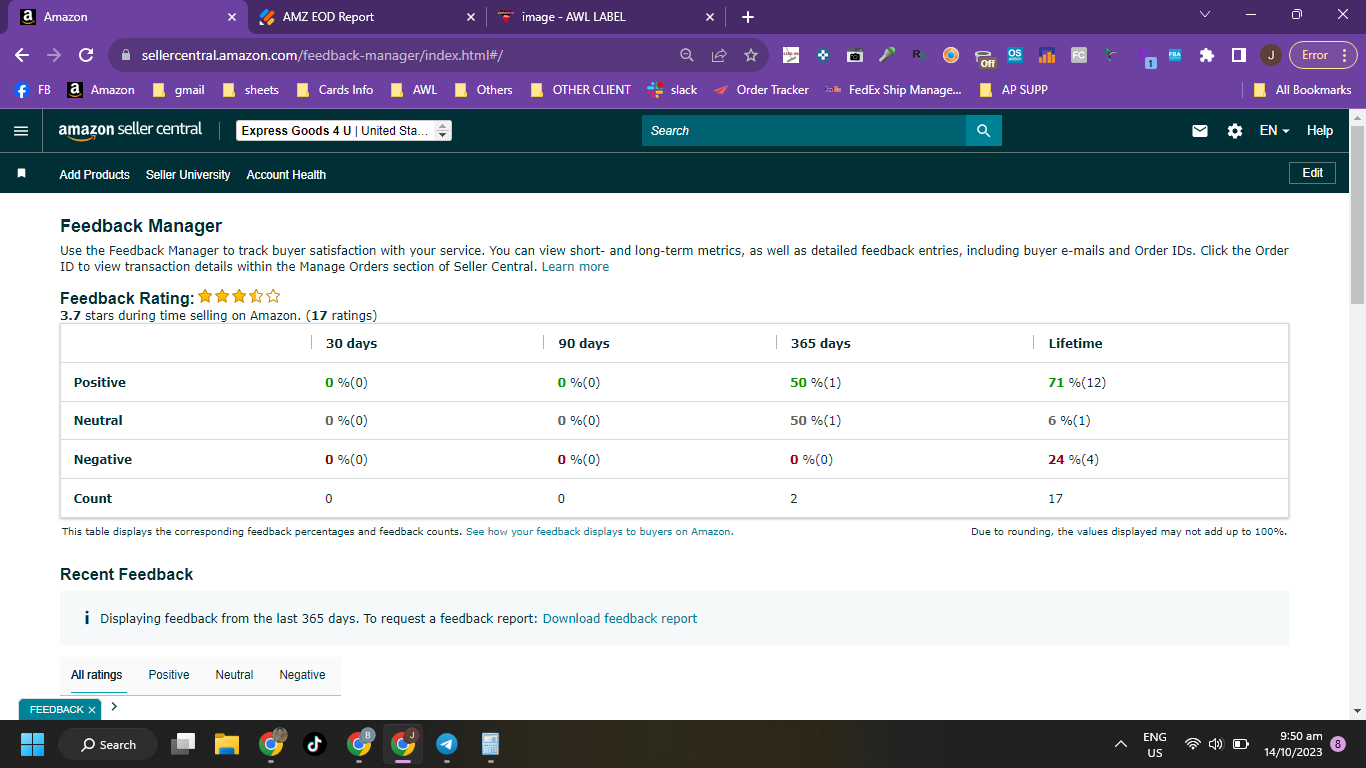The image size is (1366, 768).
Task: Open the All Bookmarks folder
Action: (1302, 90)
